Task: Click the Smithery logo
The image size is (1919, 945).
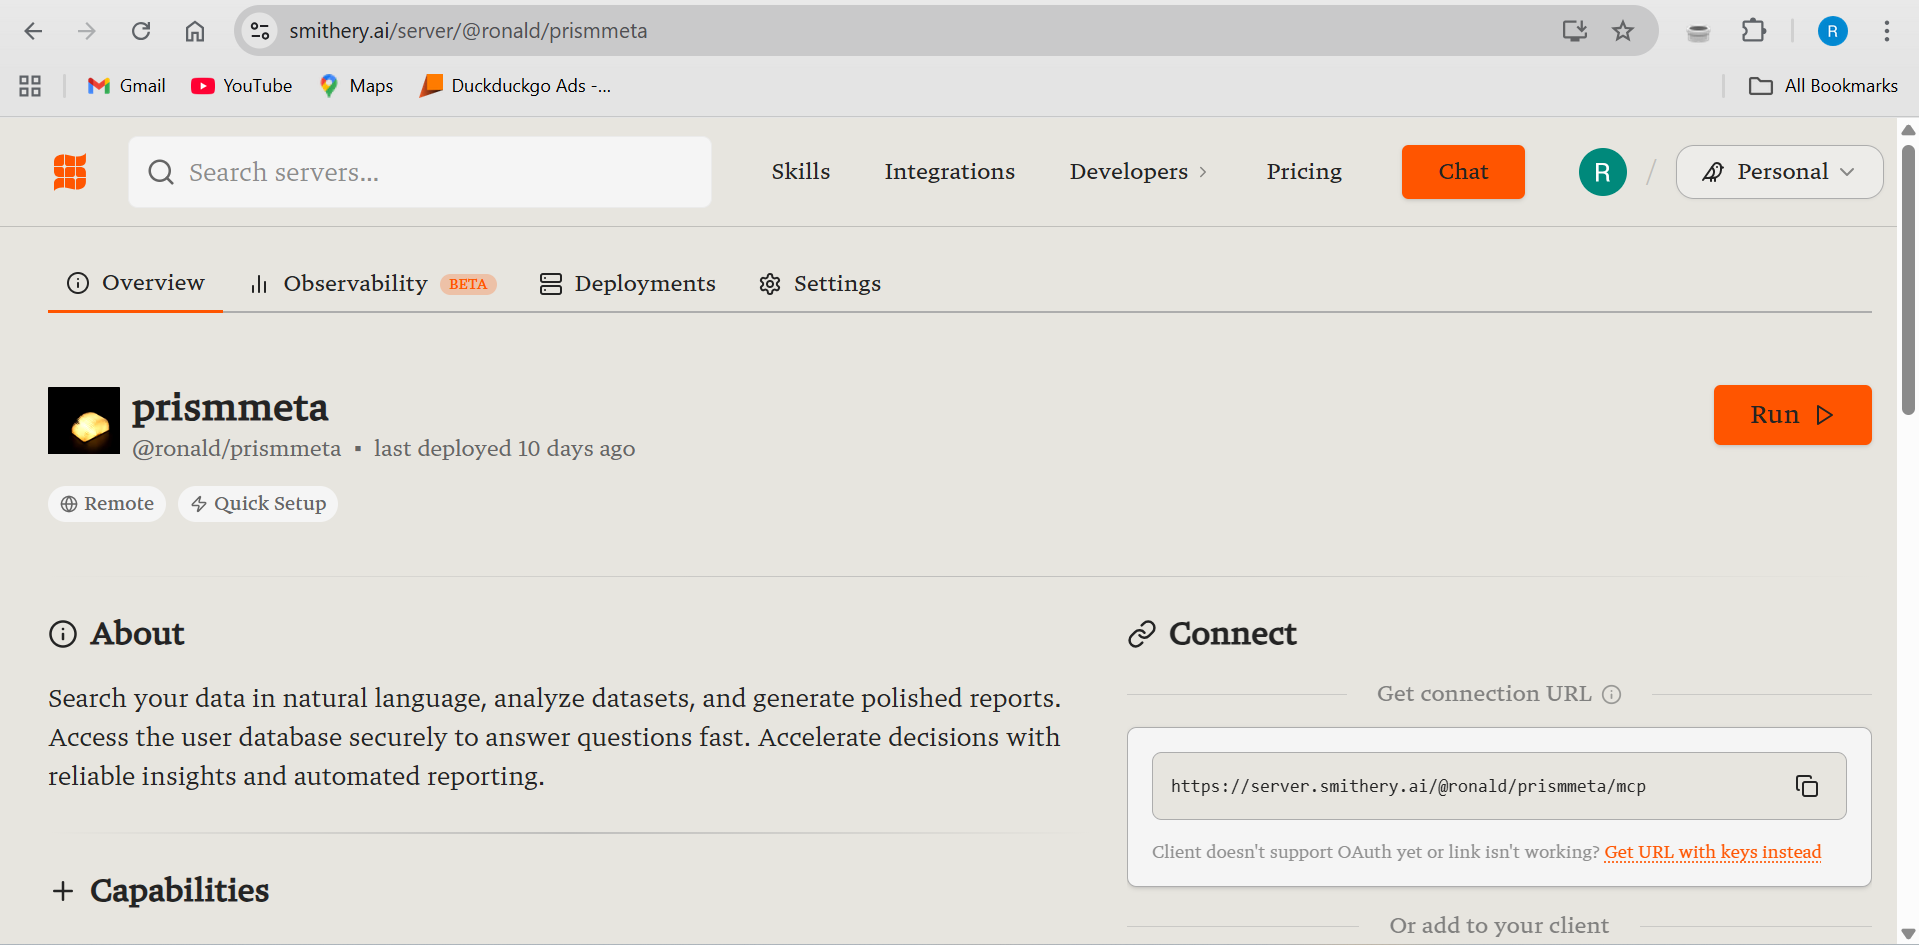Action: coord(70,171)
